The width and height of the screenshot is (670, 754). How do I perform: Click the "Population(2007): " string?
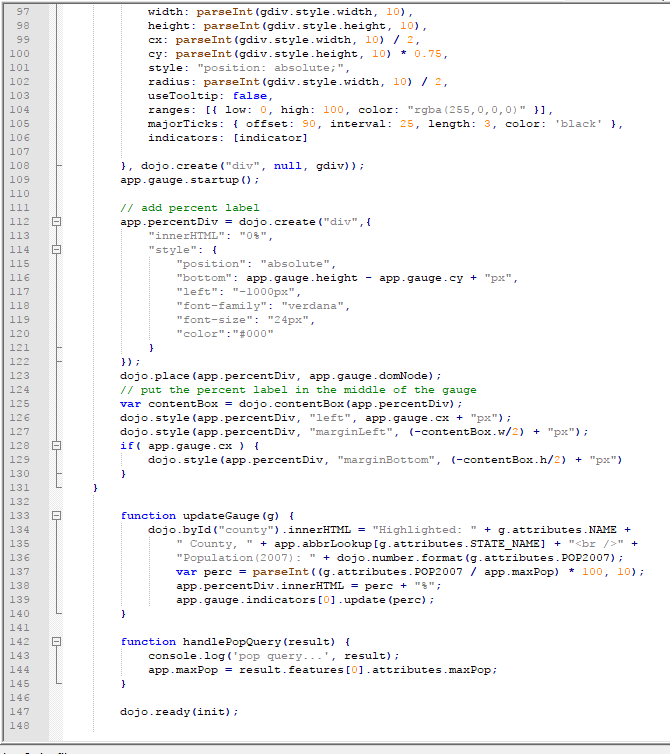(246, 558)
